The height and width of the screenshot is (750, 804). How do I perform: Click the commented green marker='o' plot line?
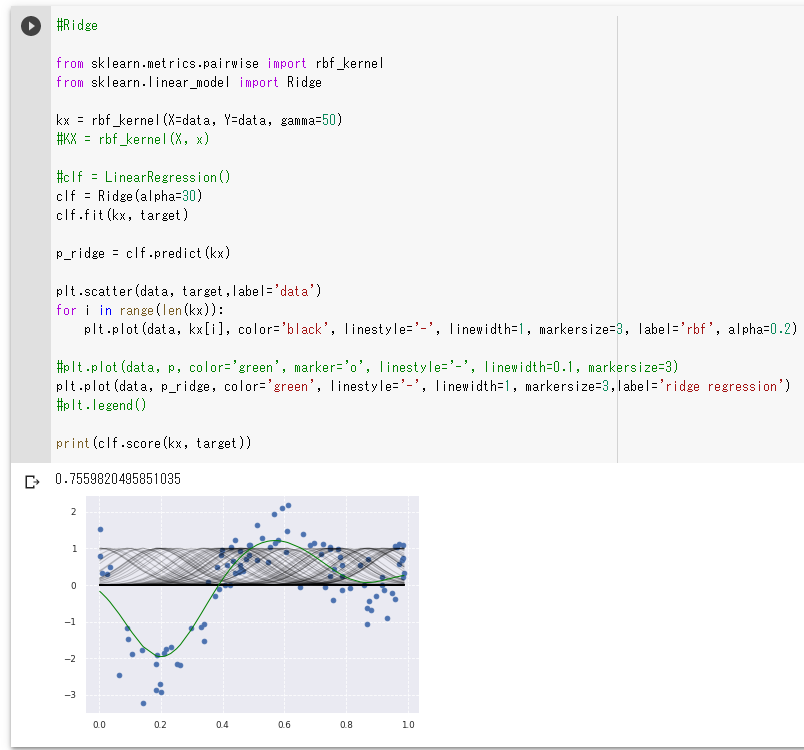point(367,367)
